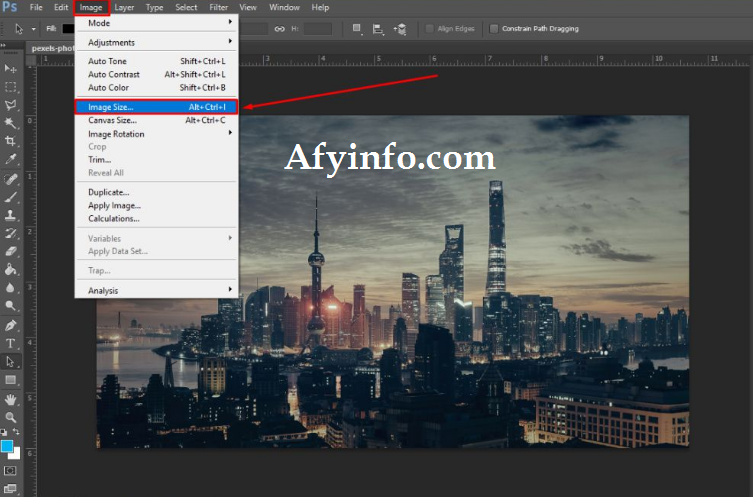Screen dimensions: 753x497
Task: Choose Duplicate menu entry
Action: (x=157, y=192)
